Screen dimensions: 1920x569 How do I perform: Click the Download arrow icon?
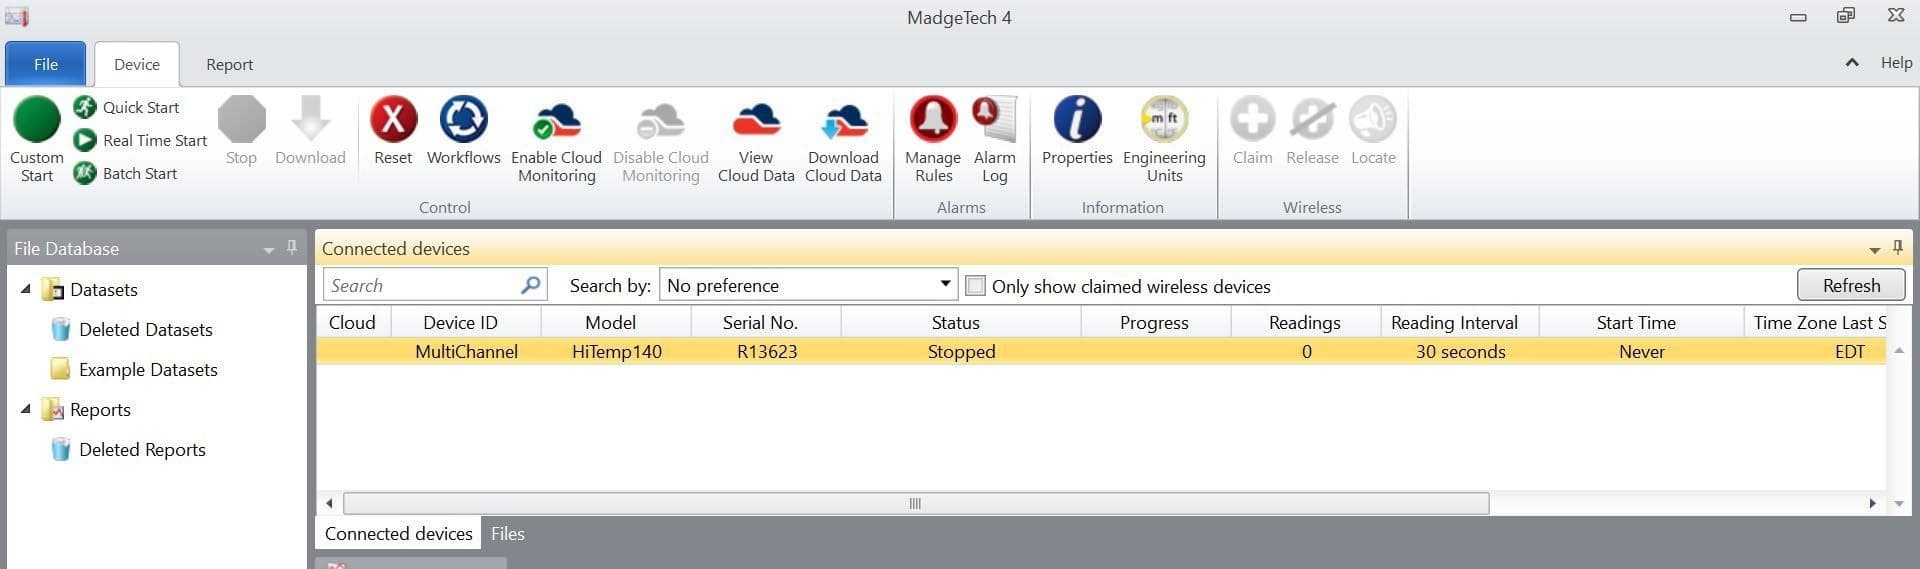point(310,120)
